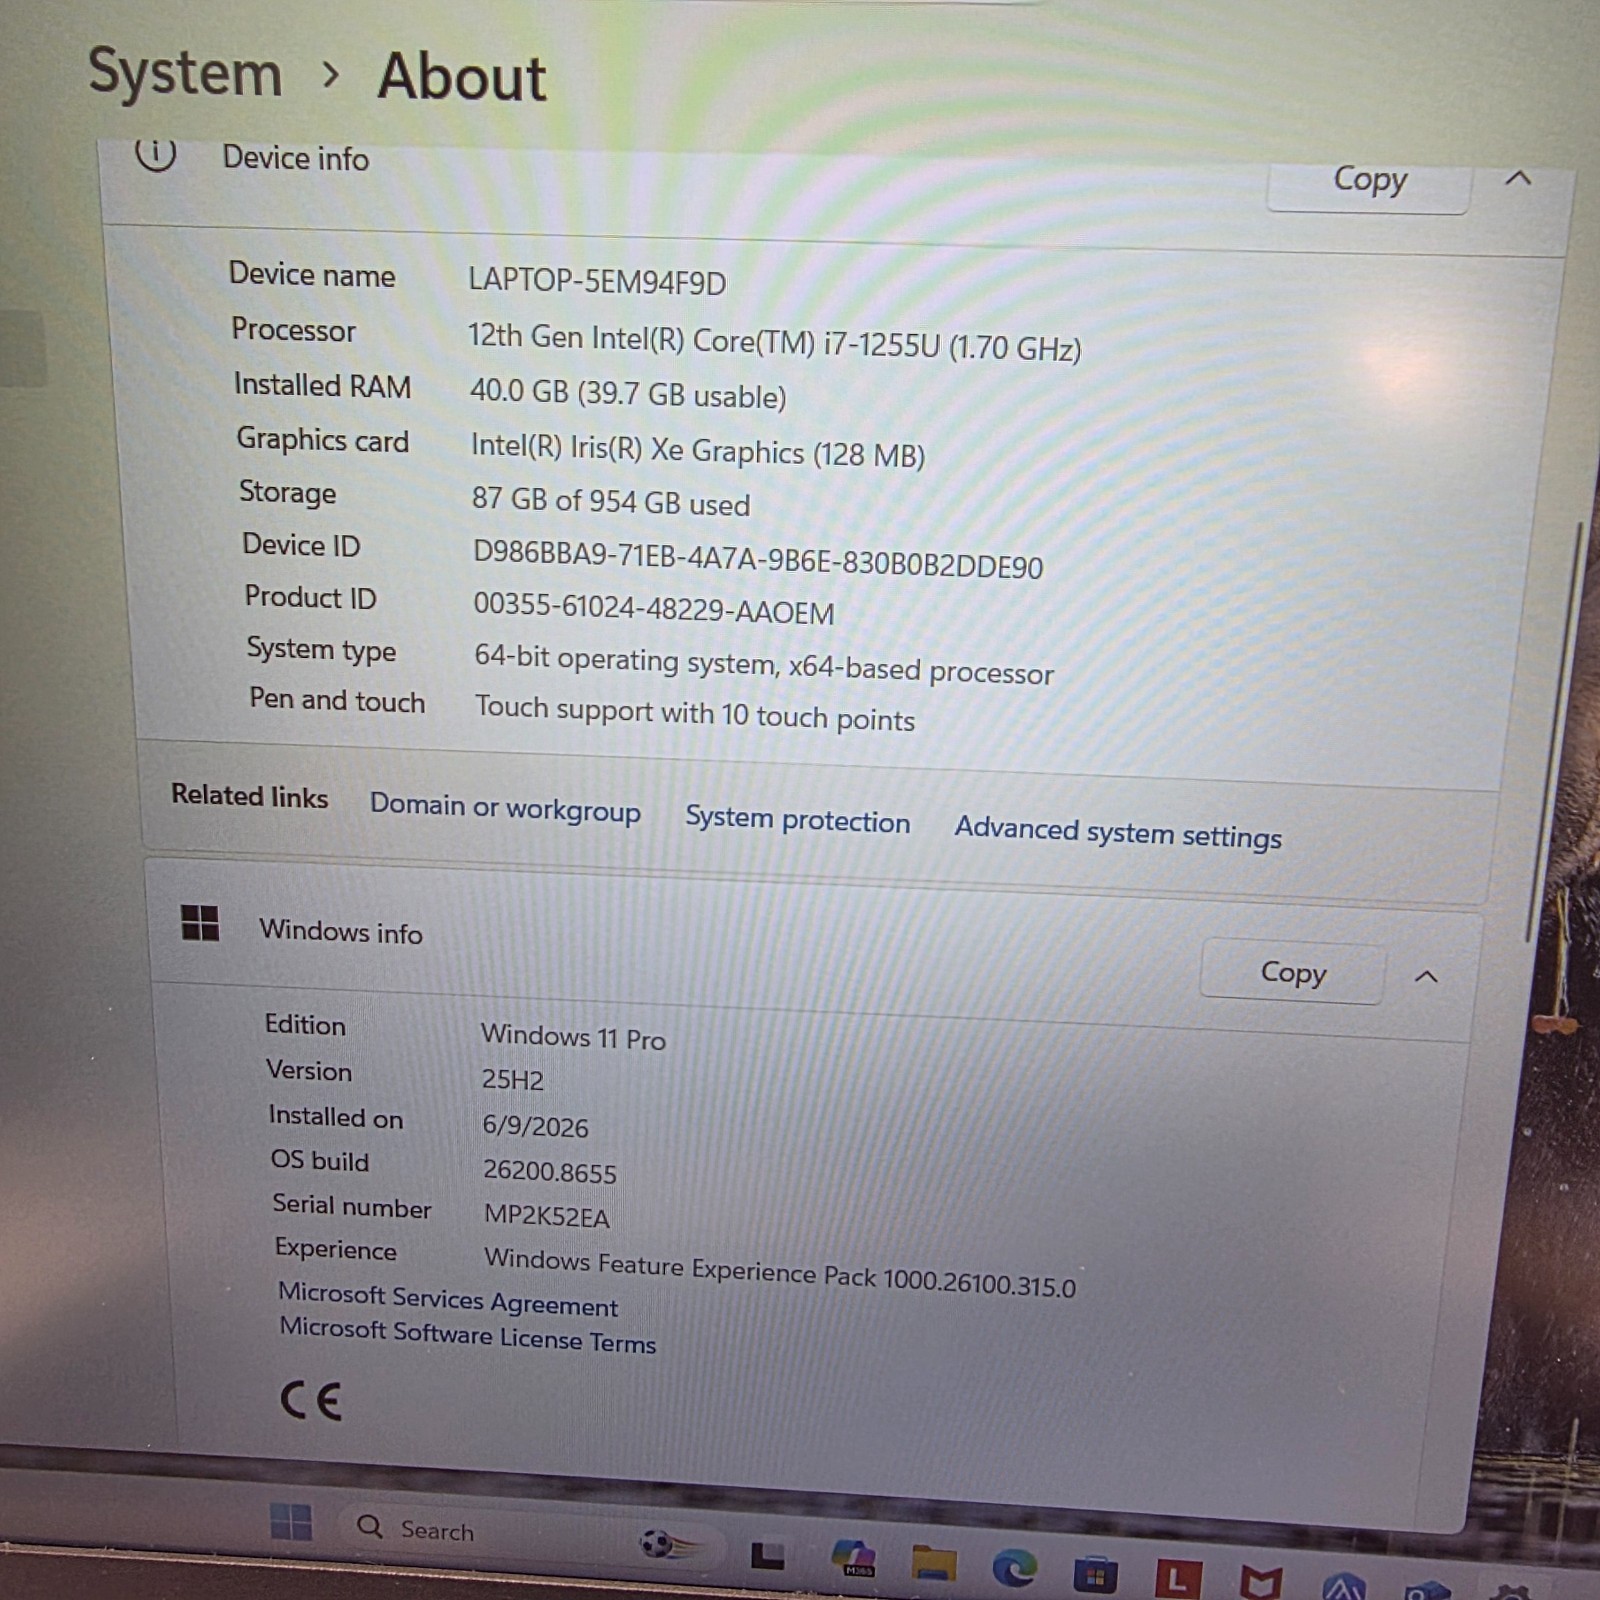Select the touch support with 10 touch points text
1600x1600 pixels.
click(x=695, y=713)
